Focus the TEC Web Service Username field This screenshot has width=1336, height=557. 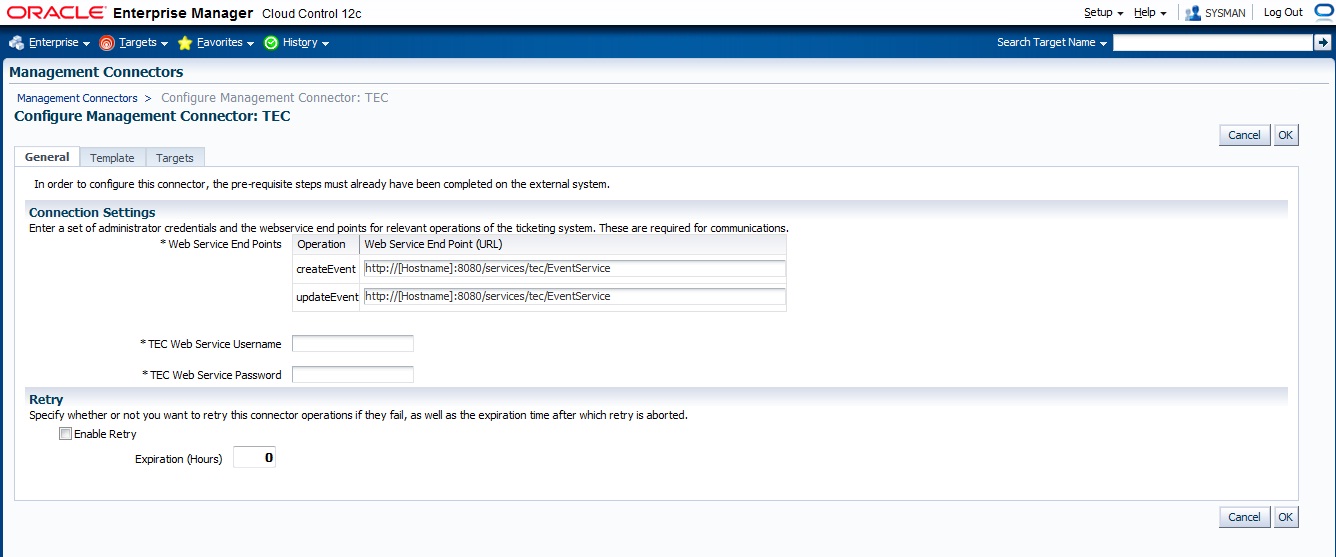click(x=352, y=344)
